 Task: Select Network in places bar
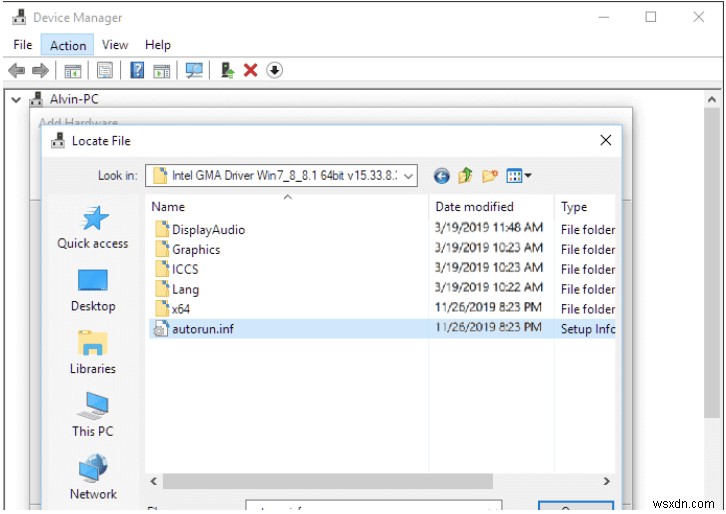coord(93,477)
